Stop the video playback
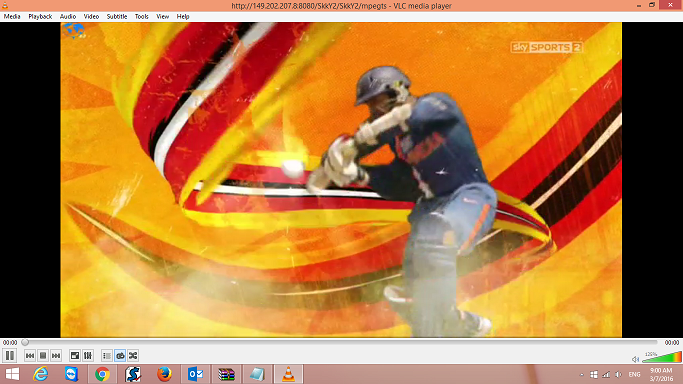This screenshot has height=384, width=683. coord(43,356)
